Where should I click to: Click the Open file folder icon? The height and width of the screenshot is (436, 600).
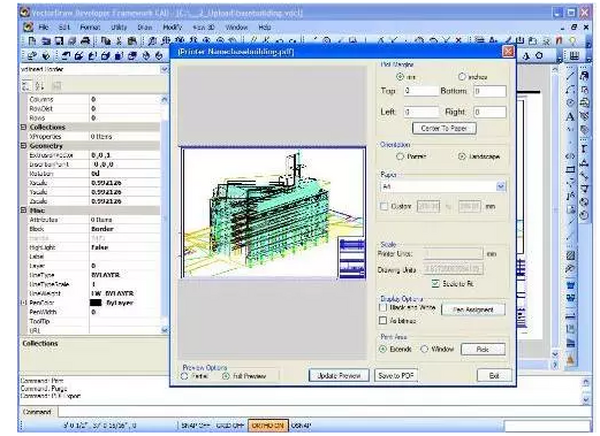click(x=46, y=41)
